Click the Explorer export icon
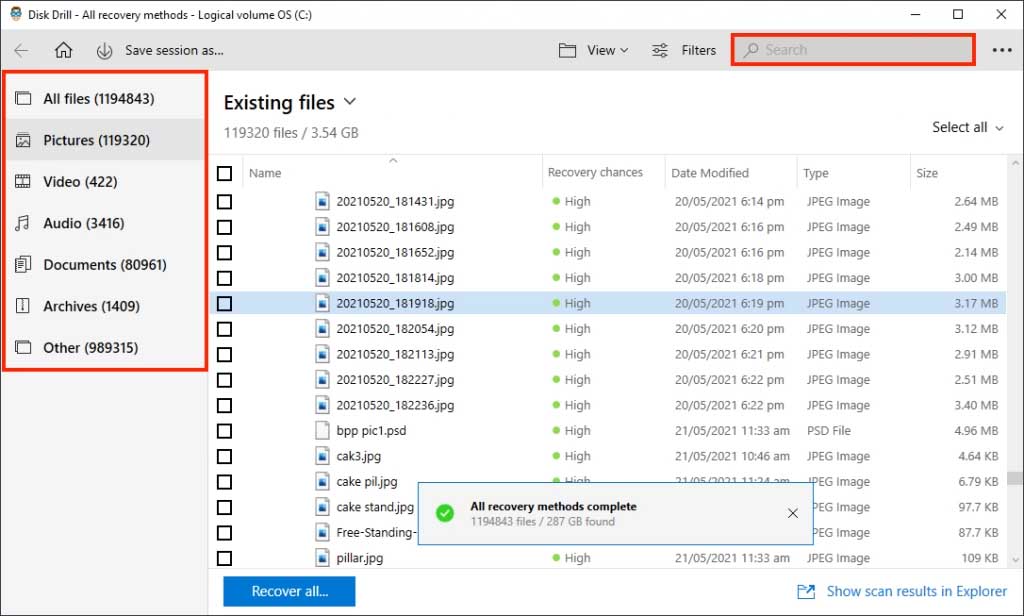 pos(806,592)
